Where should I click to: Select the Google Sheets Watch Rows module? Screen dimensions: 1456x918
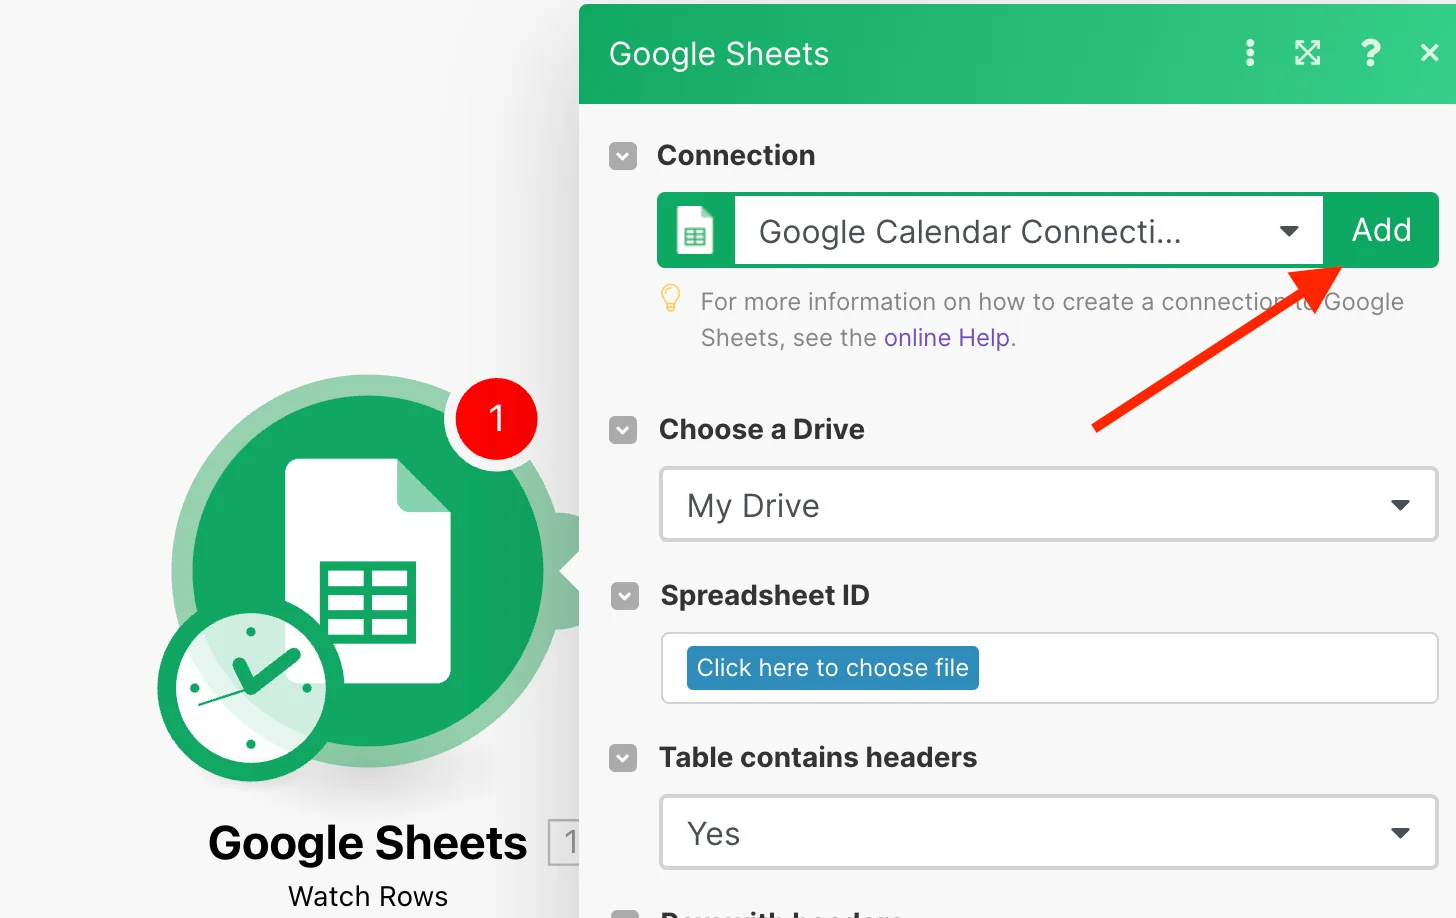368,570
